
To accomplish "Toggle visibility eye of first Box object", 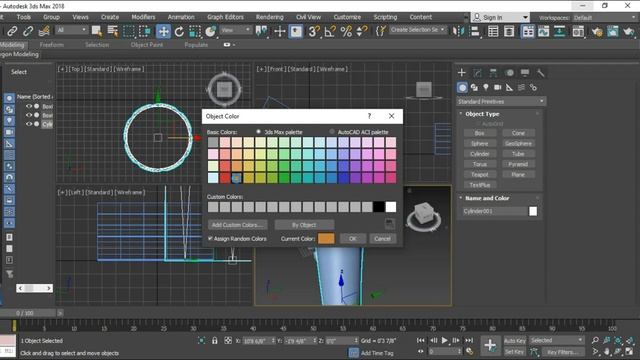I will pos(29,106).
